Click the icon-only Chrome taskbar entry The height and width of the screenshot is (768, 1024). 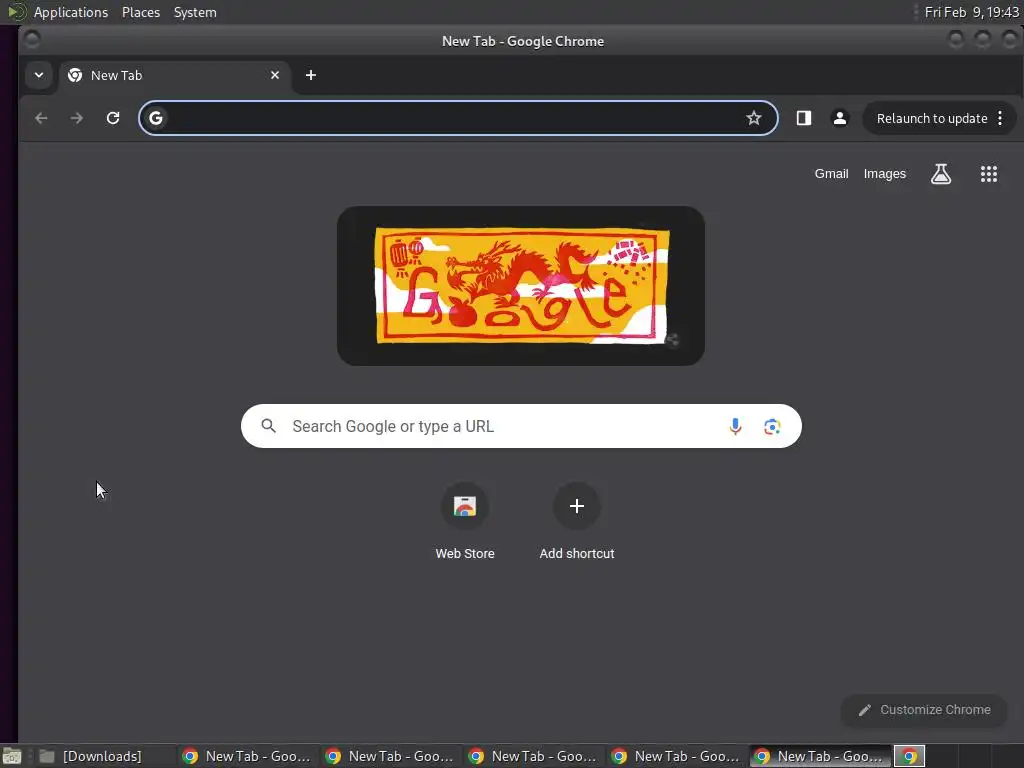909,756
